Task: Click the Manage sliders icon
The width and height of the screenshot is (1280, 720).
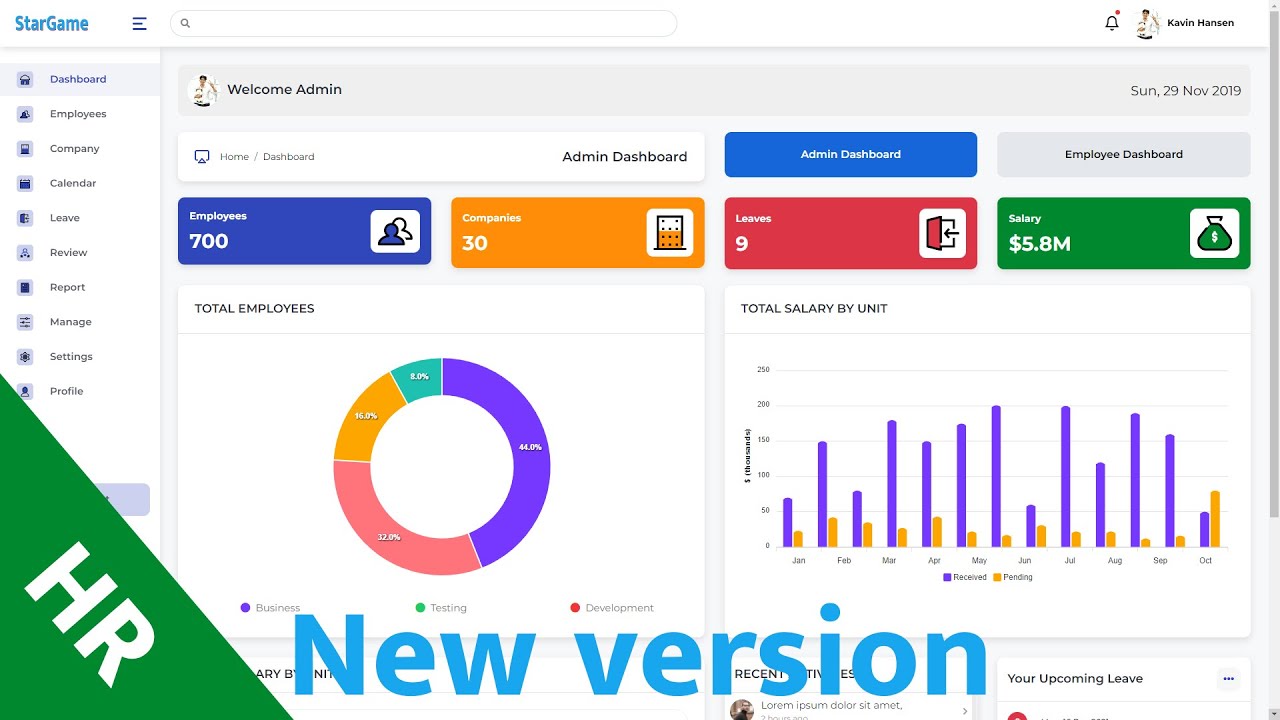Action: (25, 322)
